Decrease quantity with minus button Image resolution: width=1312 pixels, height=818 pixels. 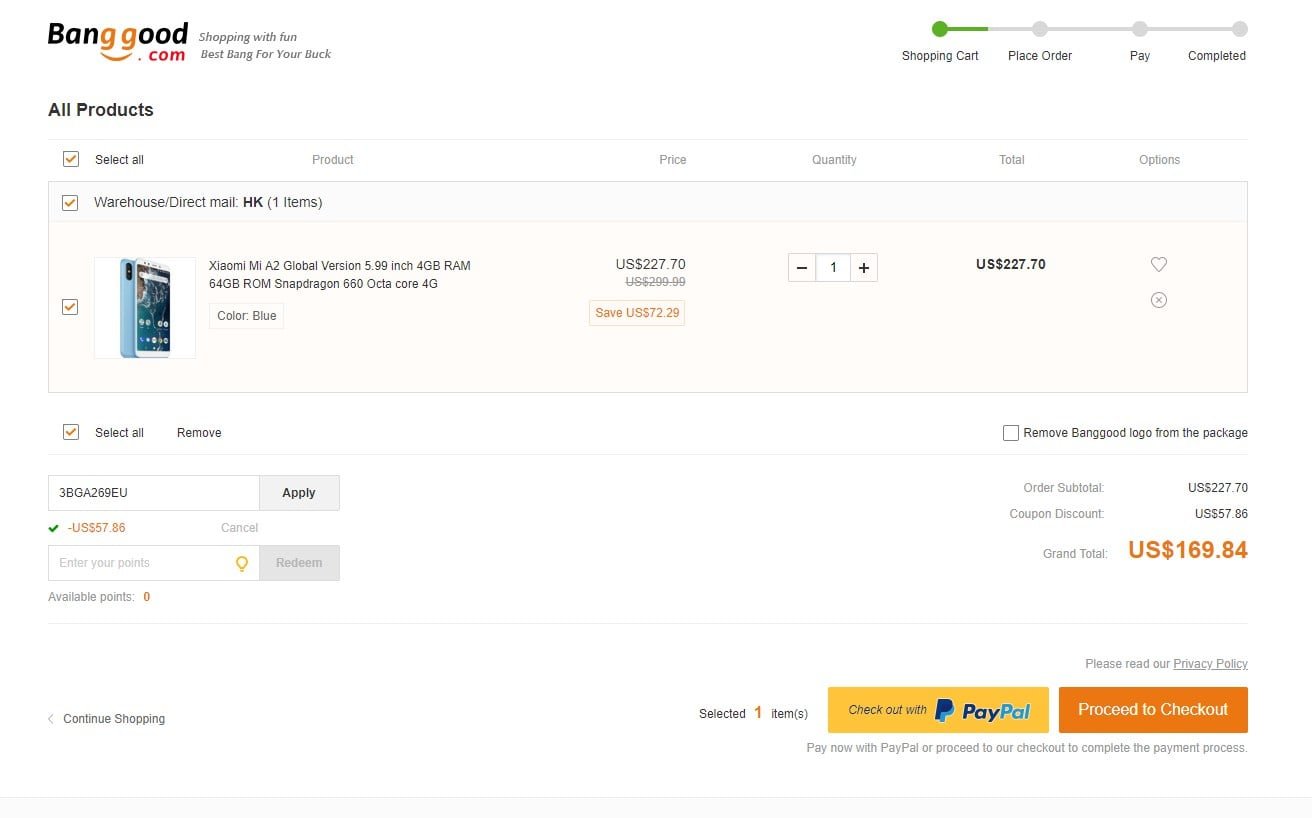(802, 268)
